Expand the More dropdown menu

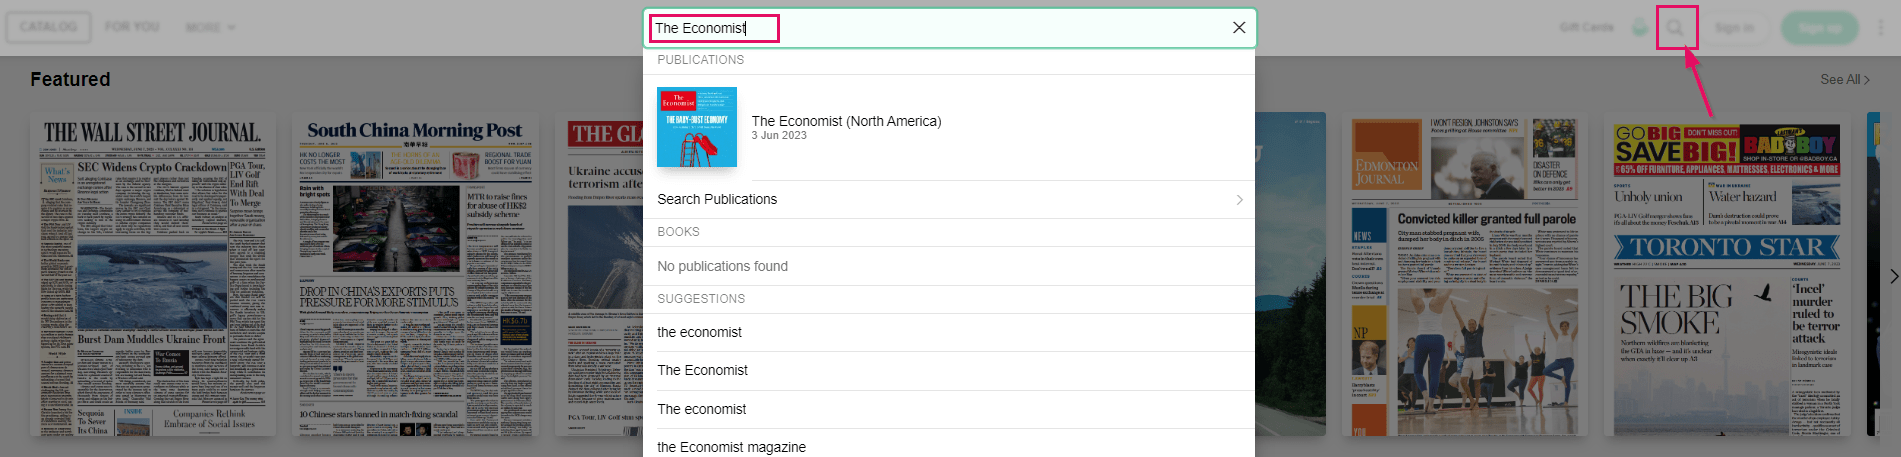pyautogui.click(x=210, y=27)
